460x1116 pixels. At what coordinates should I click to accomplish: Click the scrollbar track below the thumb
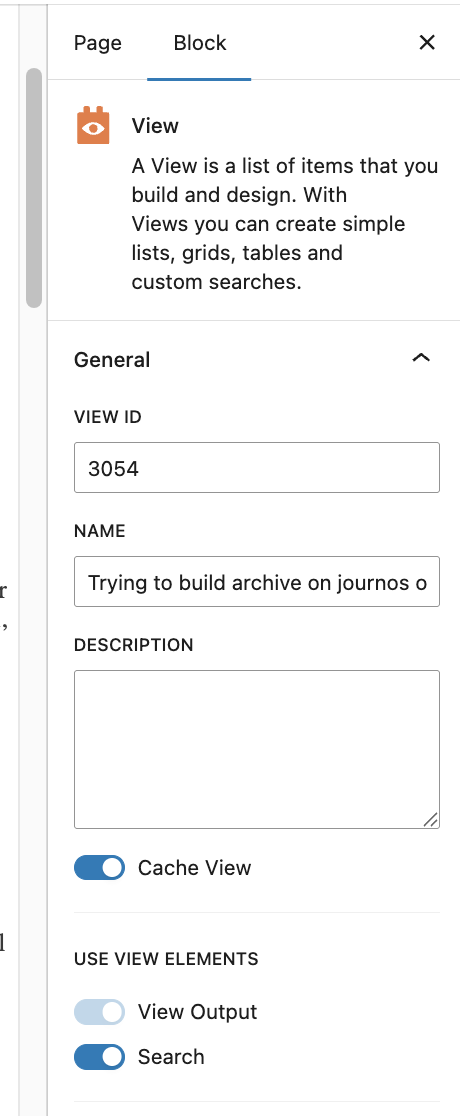coord(33,712)
